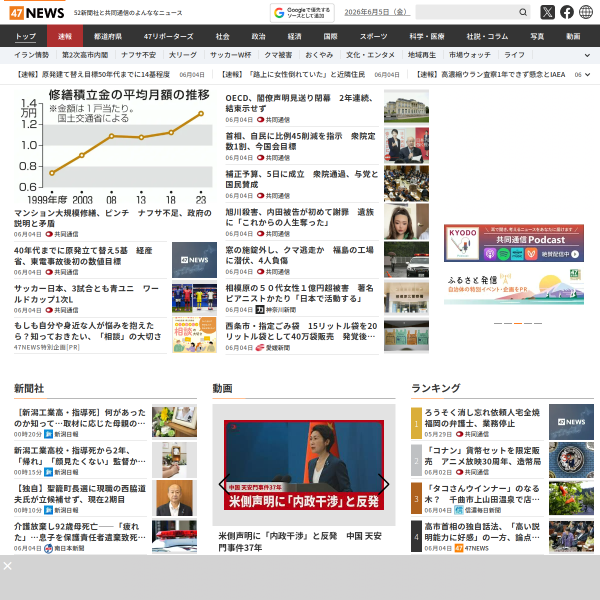Open the 40年代までに原発立て替え headline
The image size is (600, 600).
pos(83,256)
